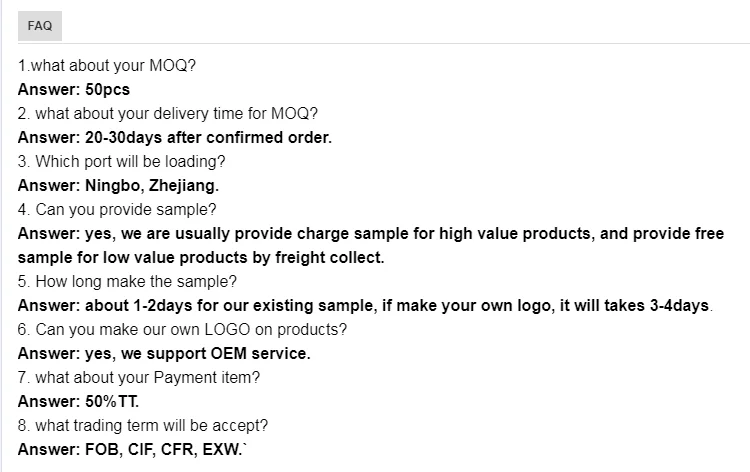Click the answer about 1-2days for existing sample
The width and height of the screenshot is (750, 472).
(x=365, y=306)
